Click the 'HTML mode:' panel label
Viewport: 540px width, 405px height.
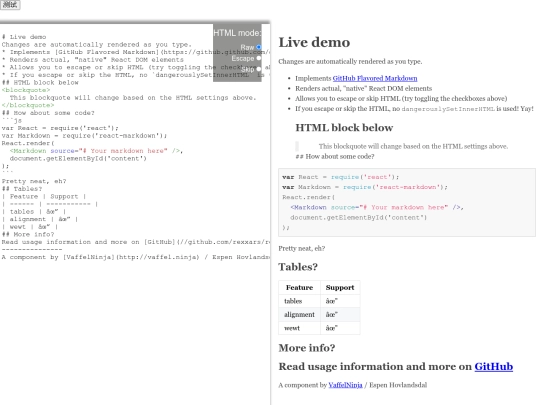tap(237, 33)
